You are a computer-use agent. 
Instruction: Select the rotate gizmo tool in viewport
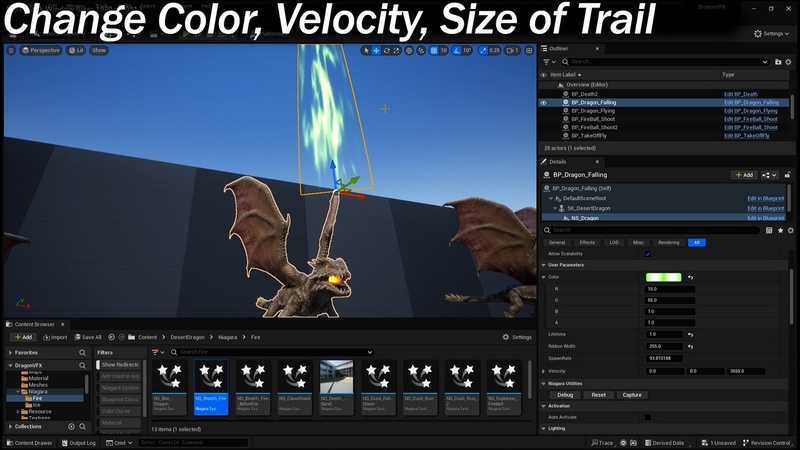click(387, 50)
